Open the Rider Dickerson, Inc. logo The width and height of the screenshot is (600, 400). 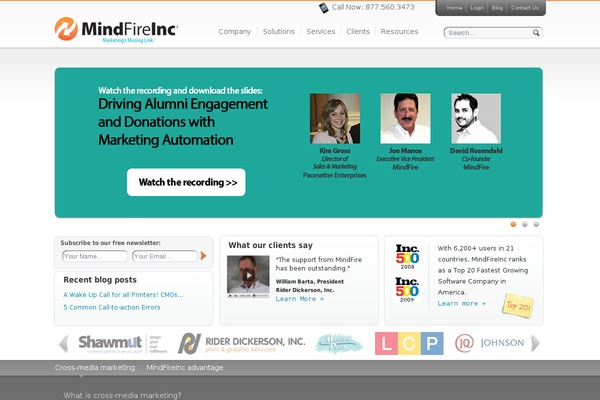tap(242, 343)
